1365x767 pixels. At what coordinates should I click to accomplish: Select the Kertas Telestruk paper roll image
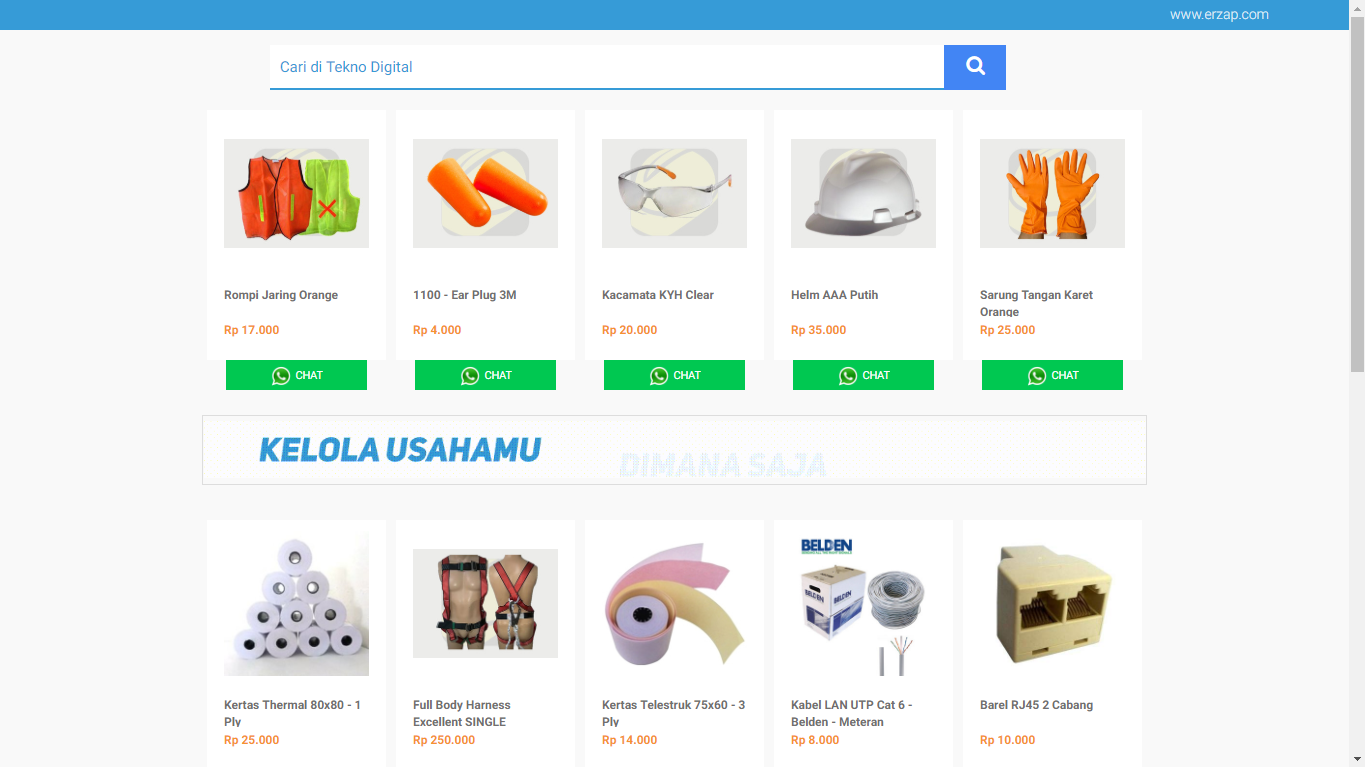pyautogui.click(x=674, y=603)
